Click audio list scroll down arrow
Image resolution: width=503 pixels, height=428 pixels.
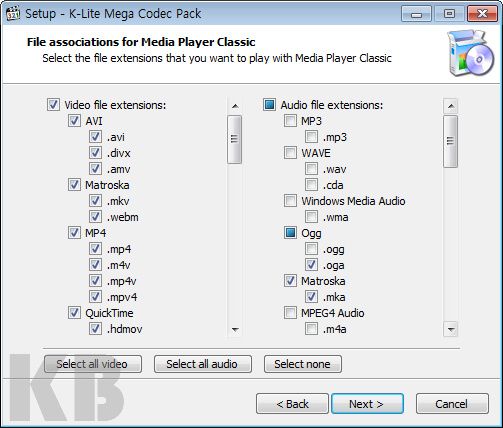[x=451, y=330]
